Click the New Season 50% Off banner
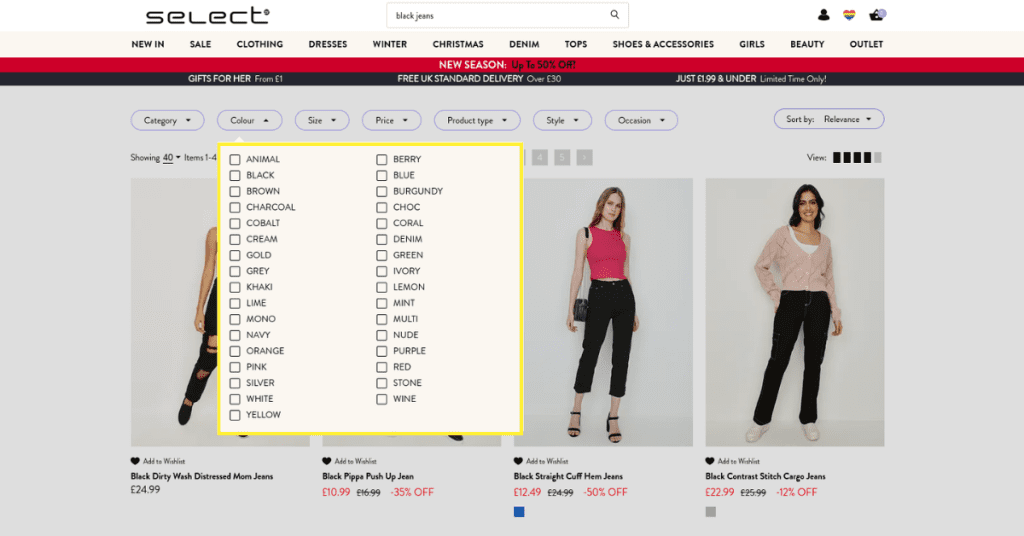 click(x=507, y=65)
